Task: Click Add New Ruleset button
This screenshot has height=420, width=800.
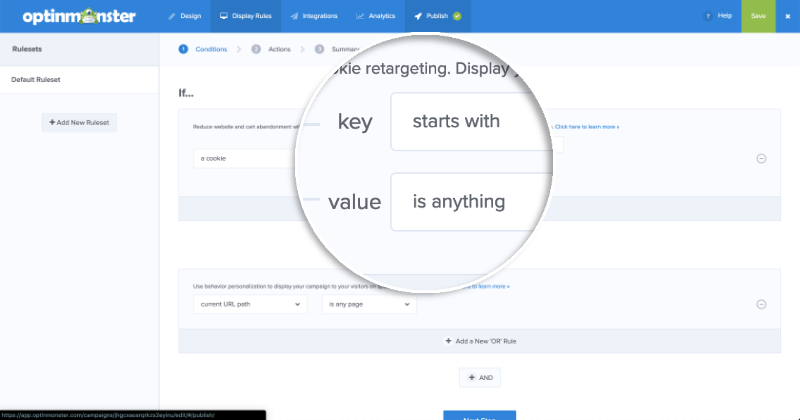Action: pos(79,122)
